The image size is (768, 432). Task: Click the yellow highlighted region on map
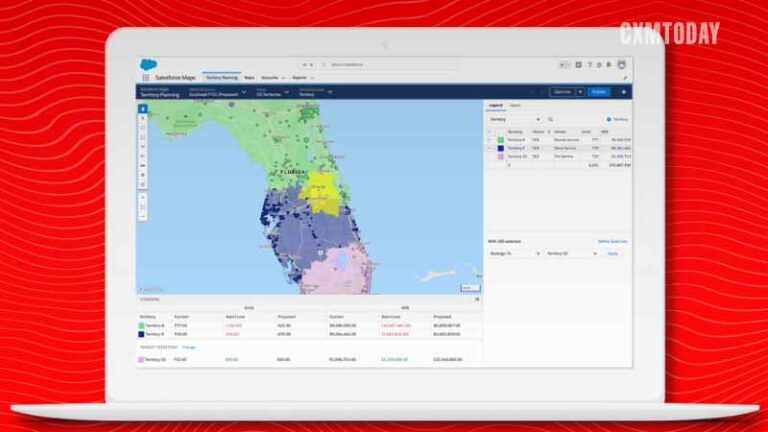321,193
